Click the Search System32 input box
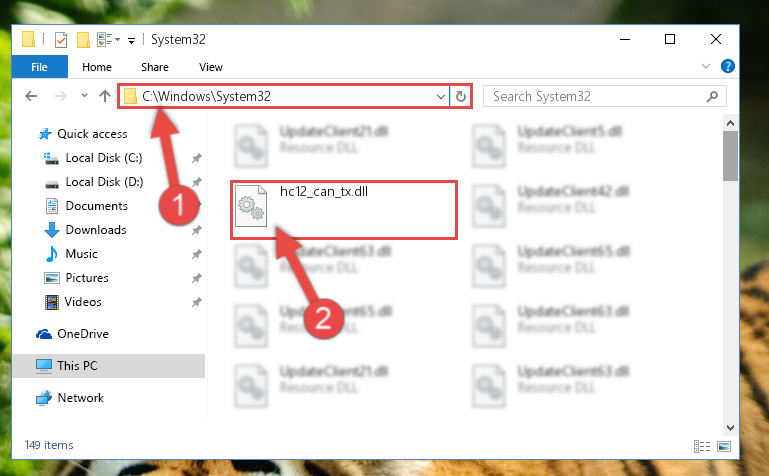This screenshot has width=769, height=476. pyautogui.click(x=604, y=96)
